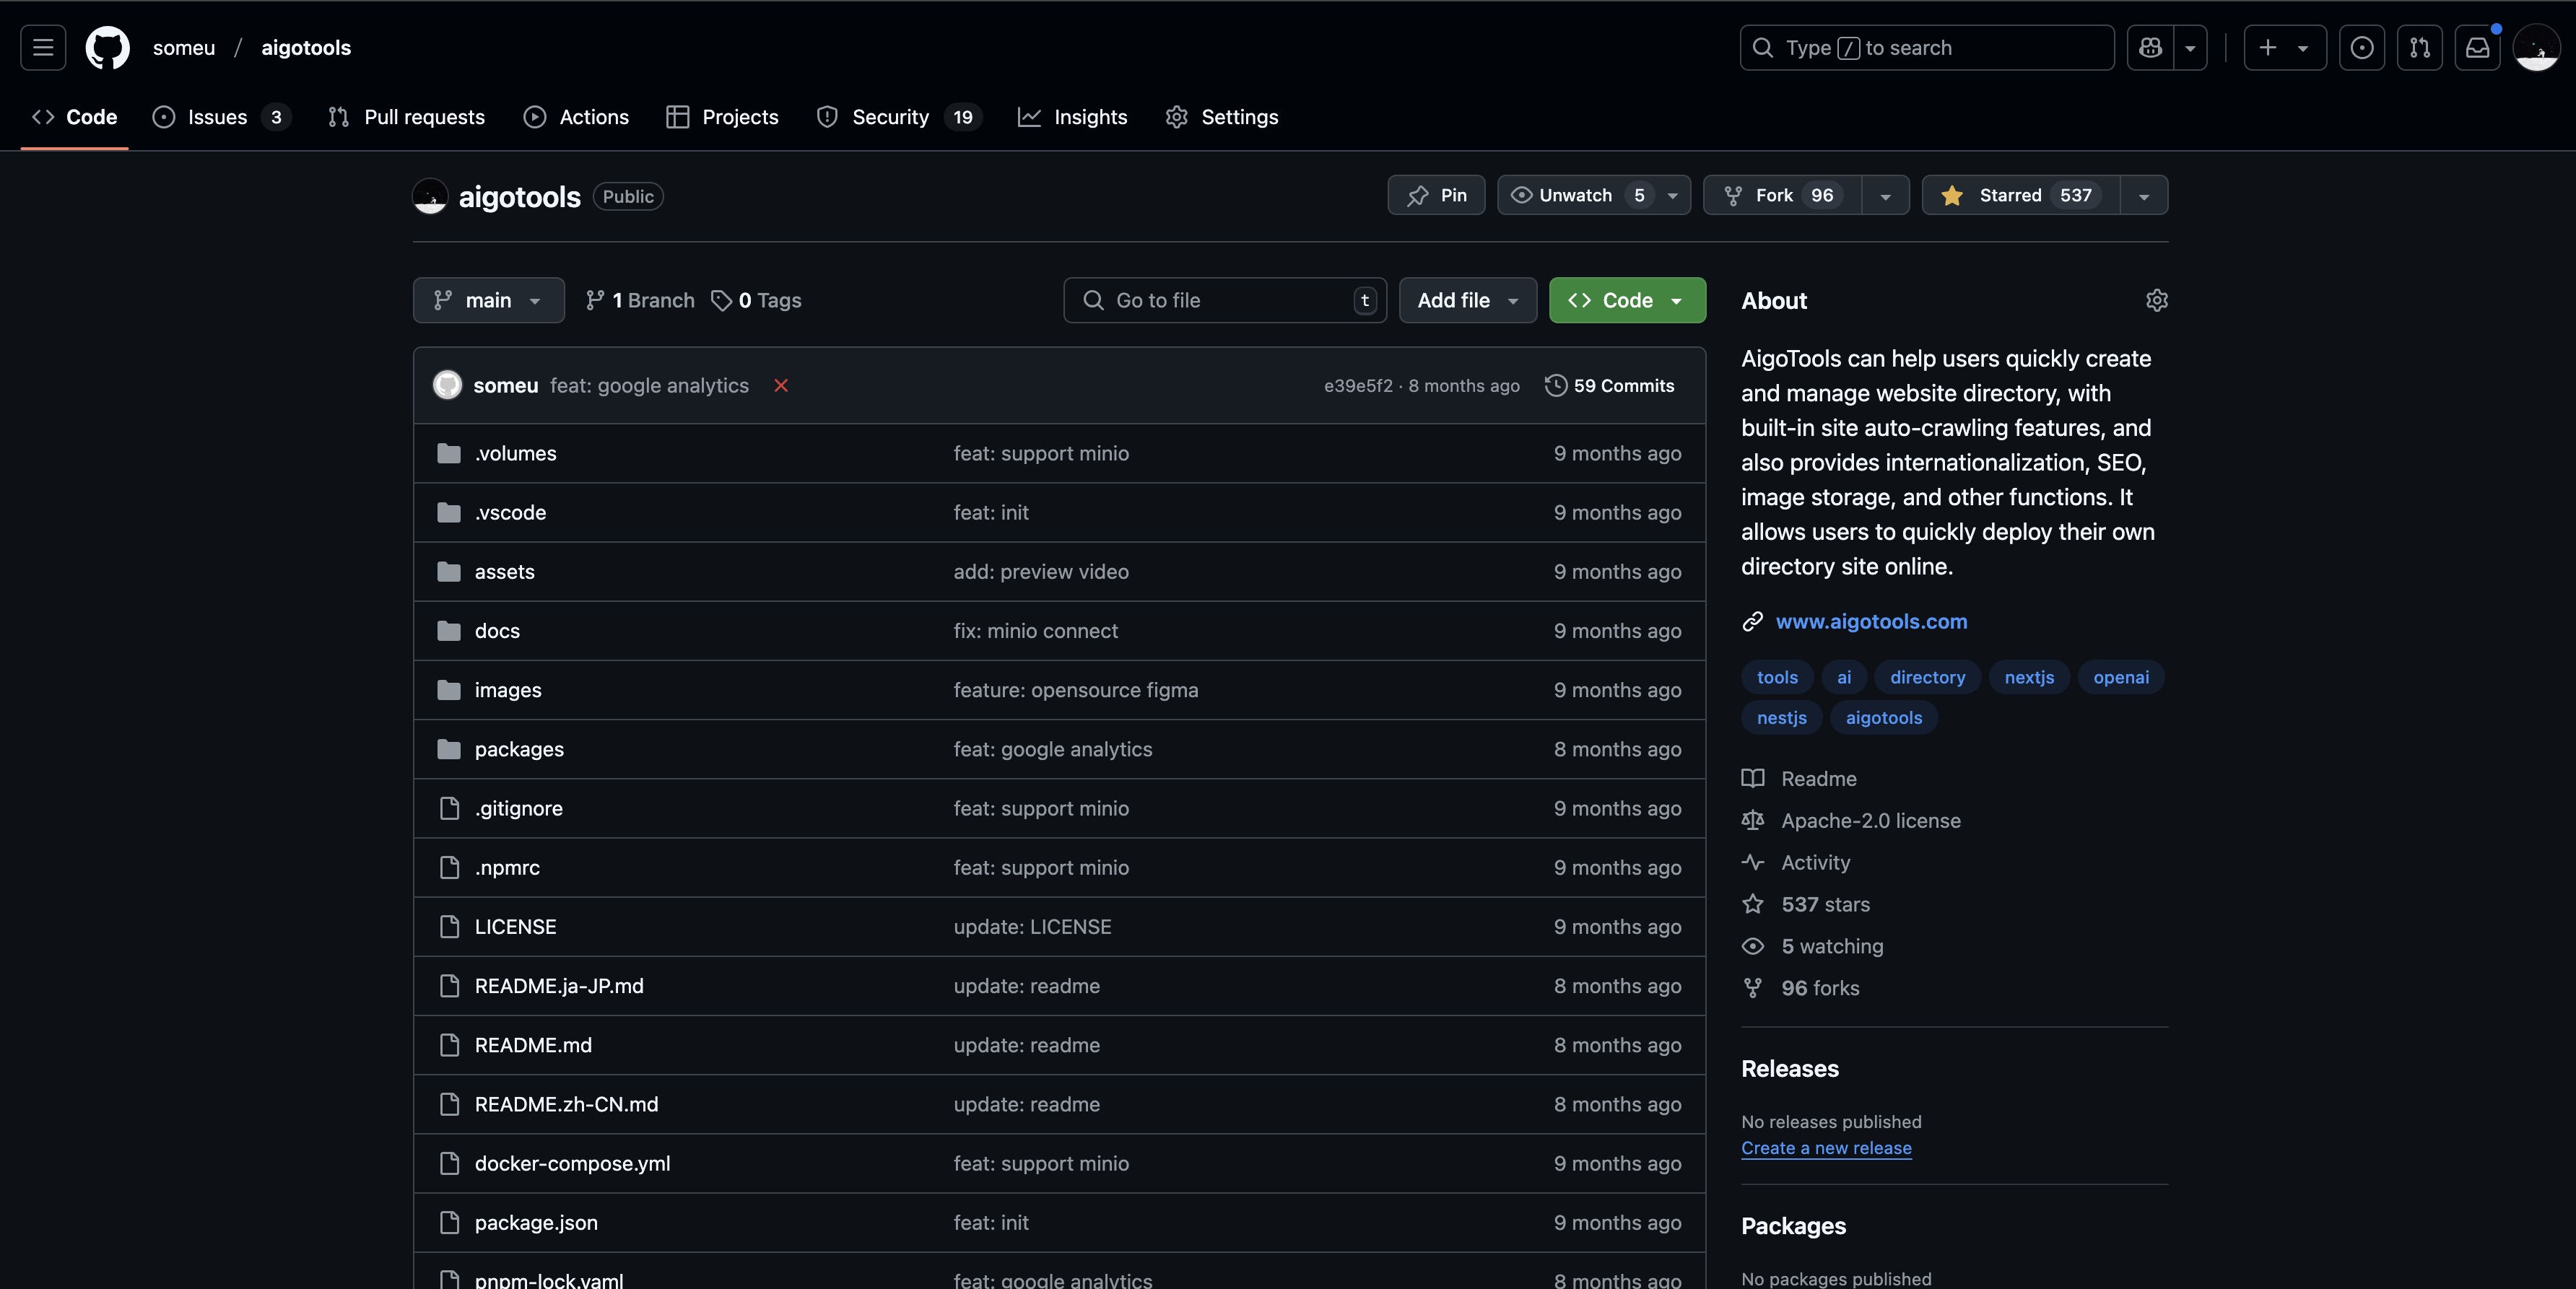Open commit hash e39e5f2
This screenshot has height=1289, width=2576.
point(1358,386)
